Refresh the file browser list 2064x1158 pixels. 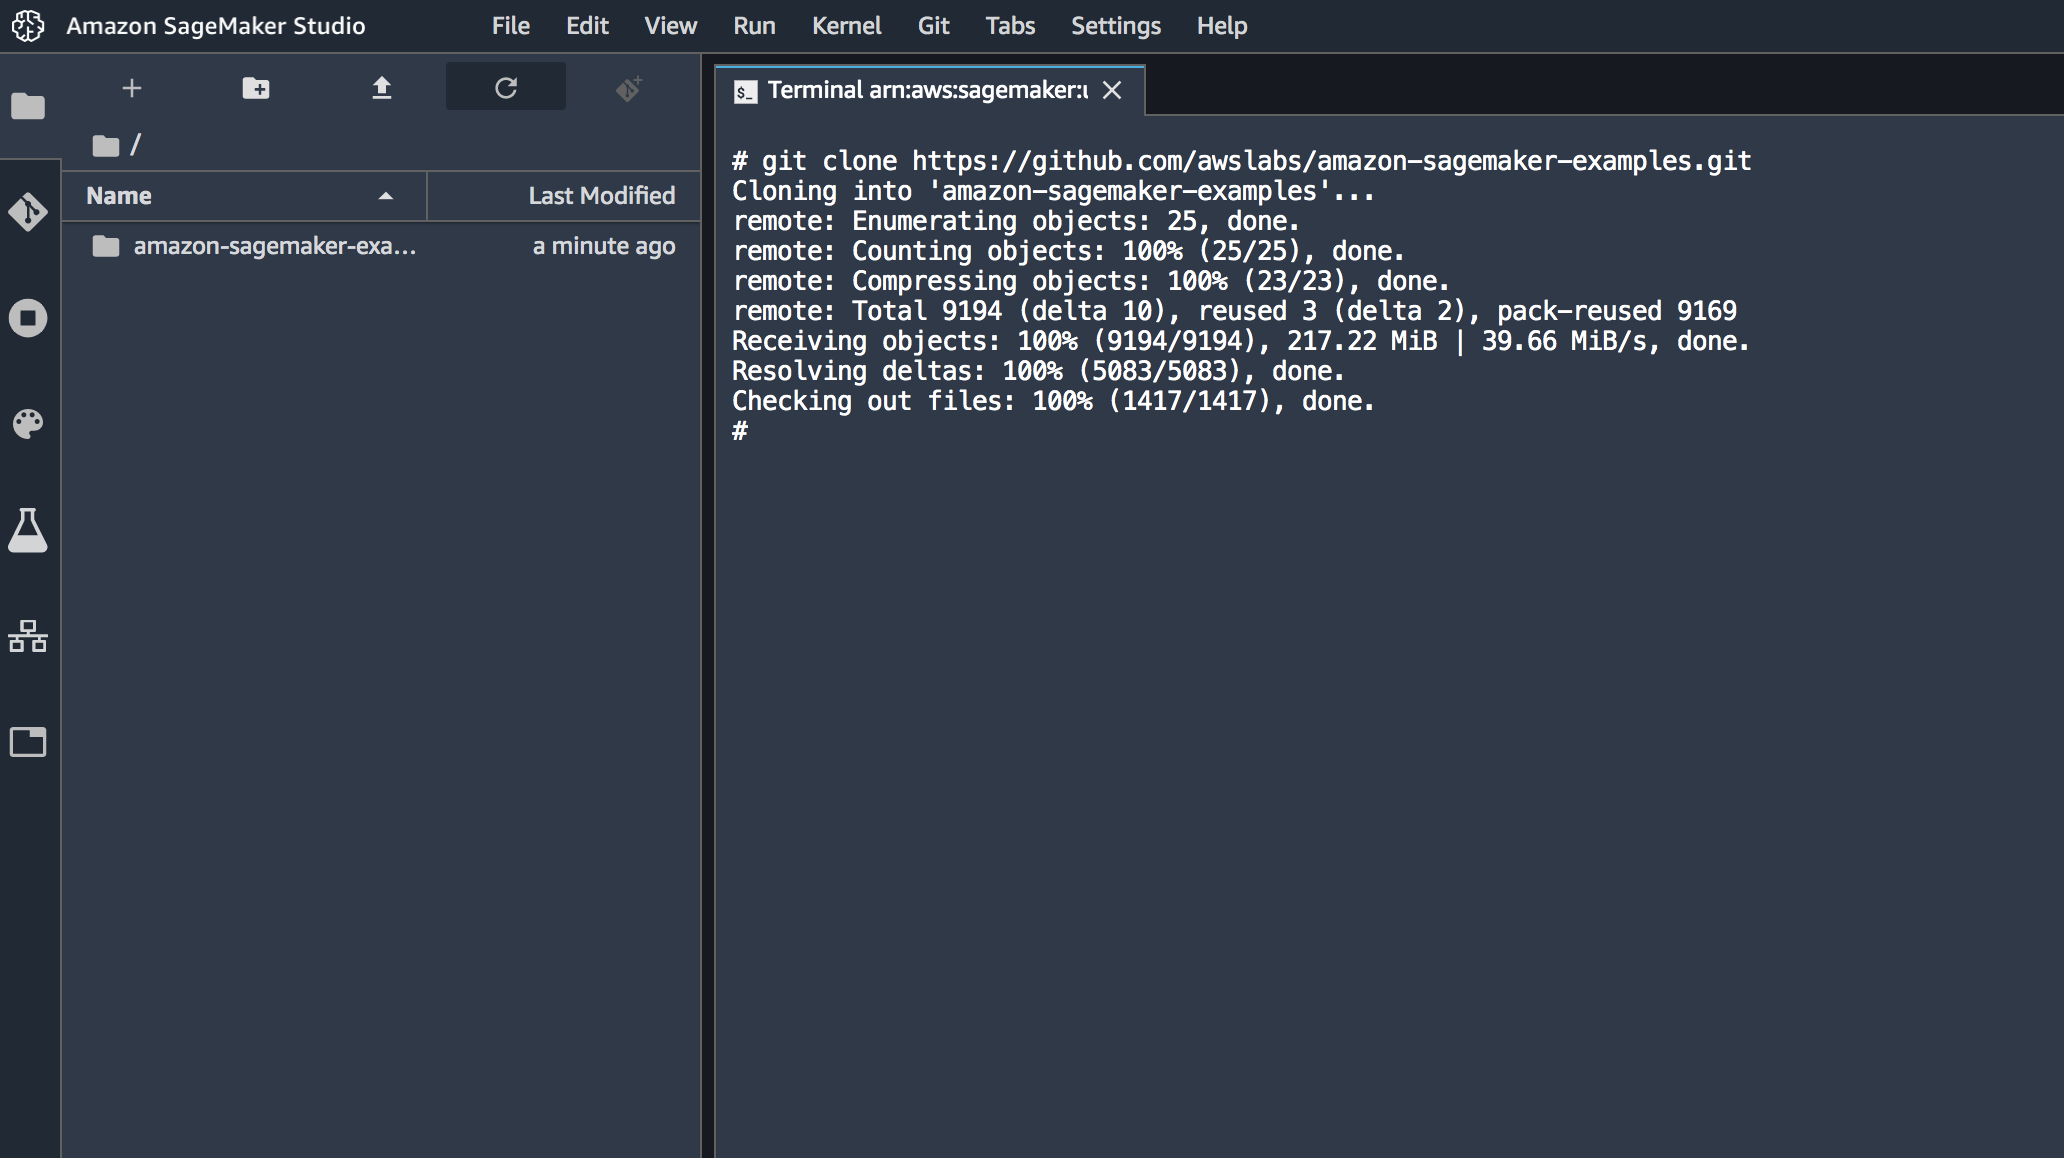pos(506,88)
